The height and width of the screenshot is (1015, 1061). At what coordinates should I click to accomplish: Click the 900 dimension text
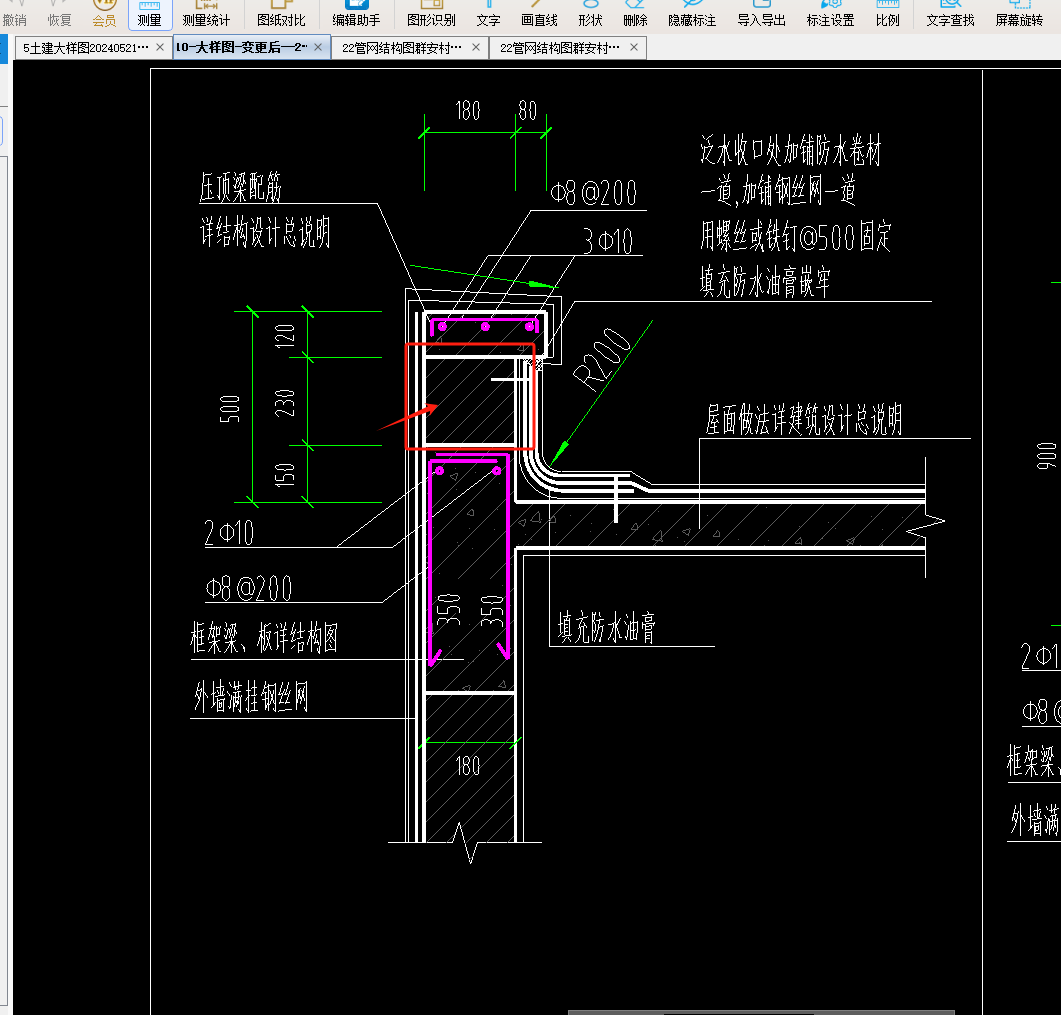pos(1046,456)
